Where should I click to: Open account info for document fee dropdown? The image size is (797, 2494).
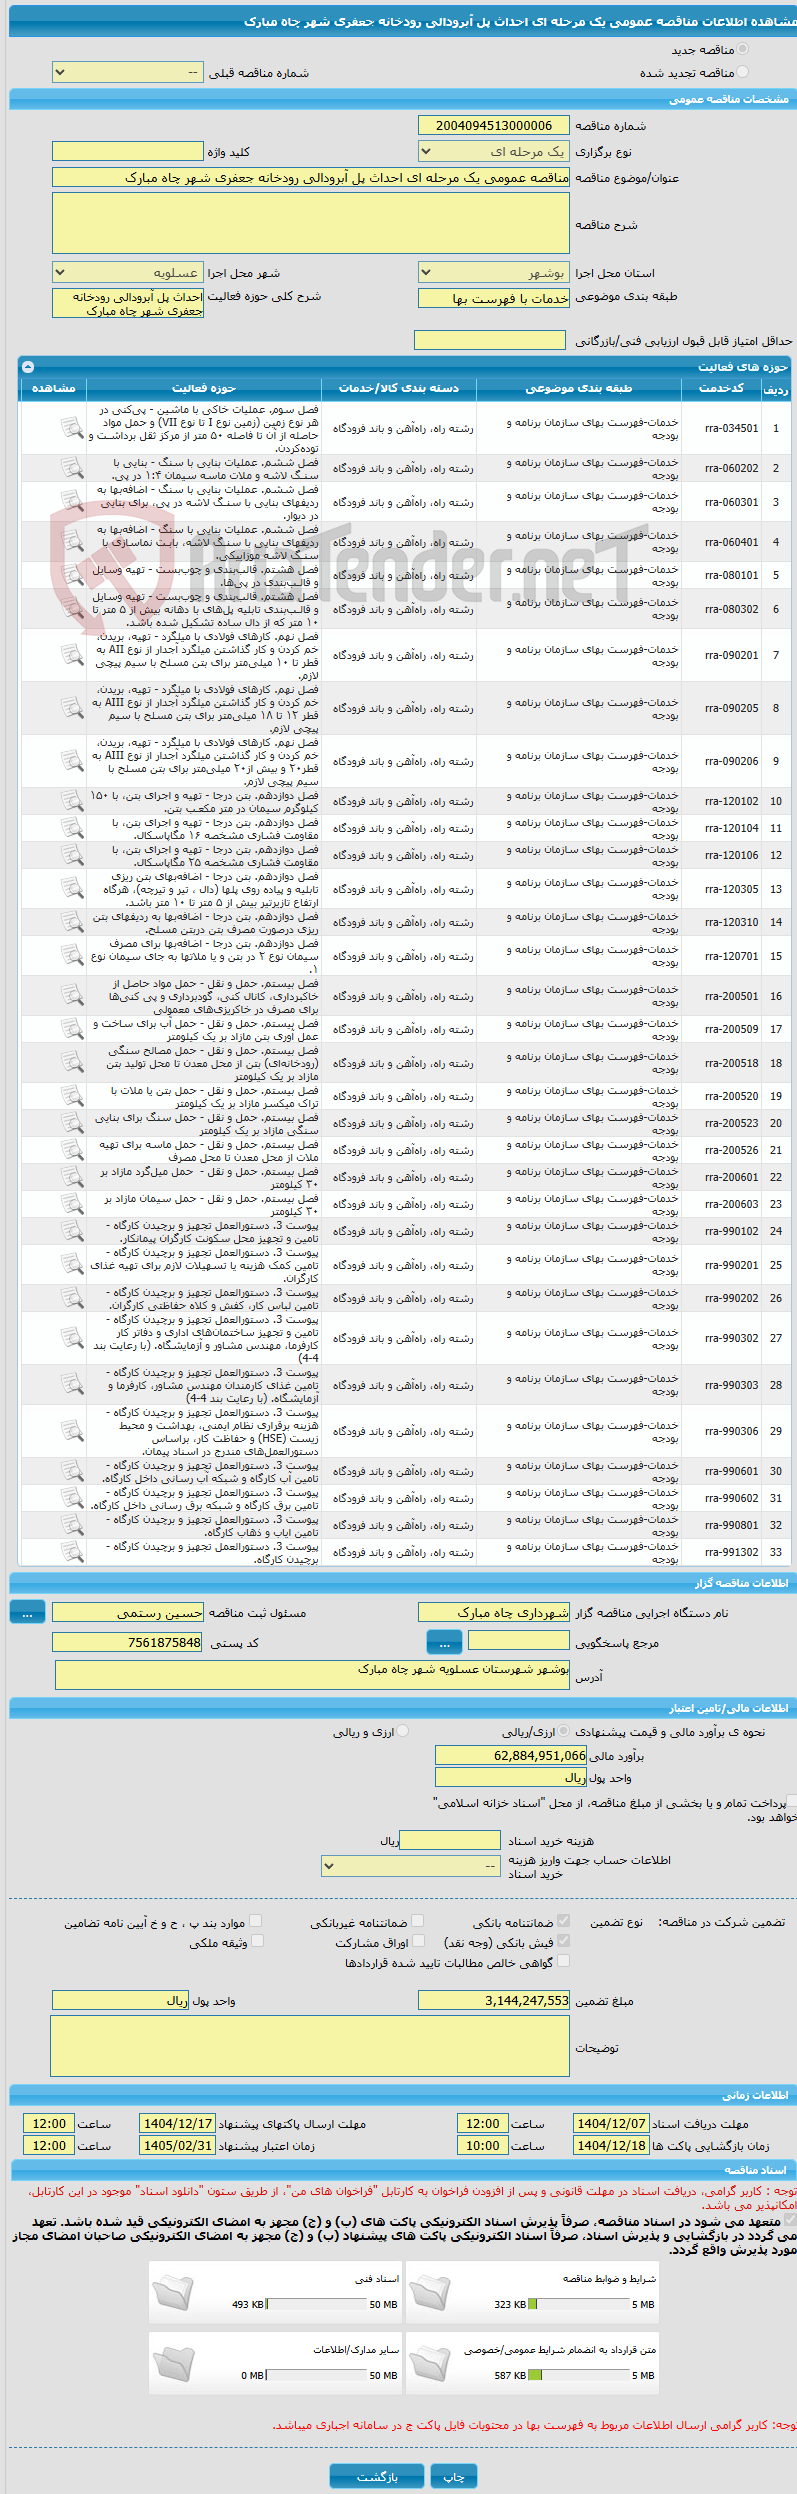coord(411,1866)
